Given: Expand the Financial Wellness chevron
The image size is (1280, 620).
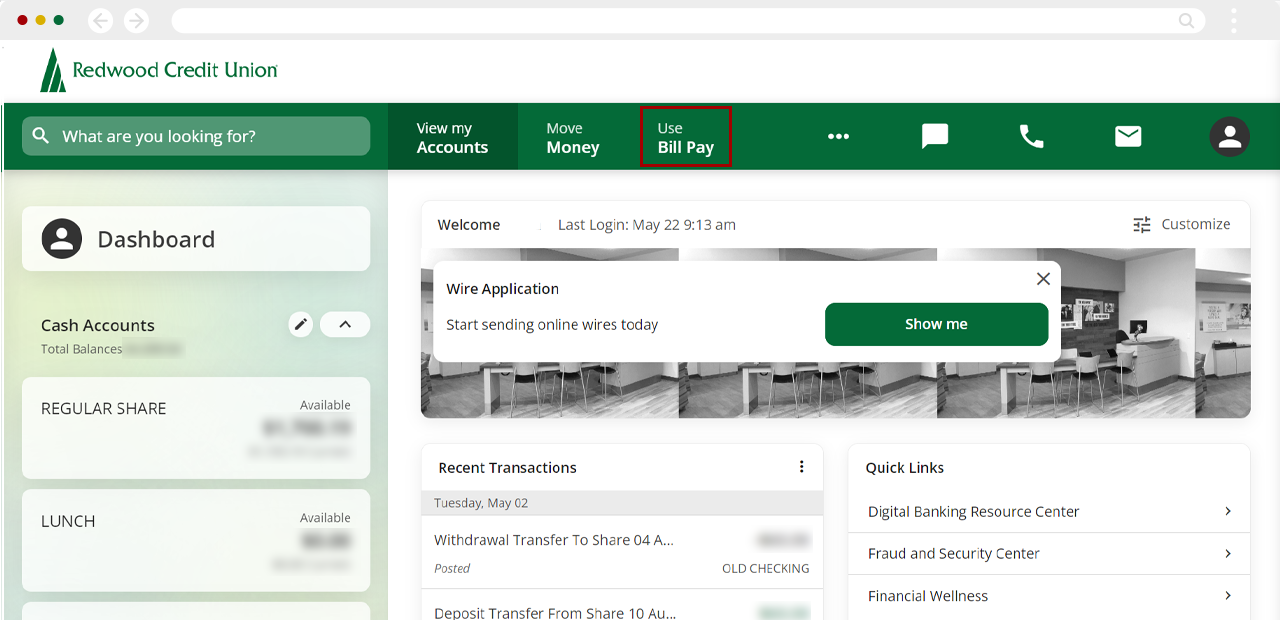Looking at the screenshot, I should [x=1228, y=595].
